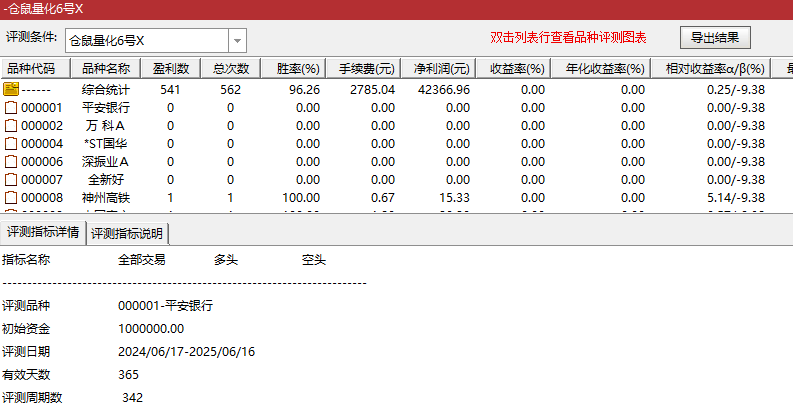Click 神州高铁 net profit 15.33
This screenshot has height=405, width=793.
coord(455,198)
